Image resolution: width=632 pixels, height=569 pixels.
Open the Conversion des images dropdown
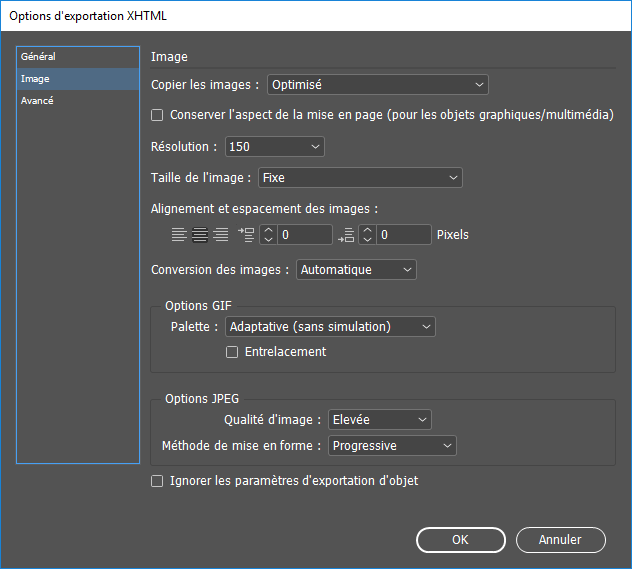(x=356, y=270)
